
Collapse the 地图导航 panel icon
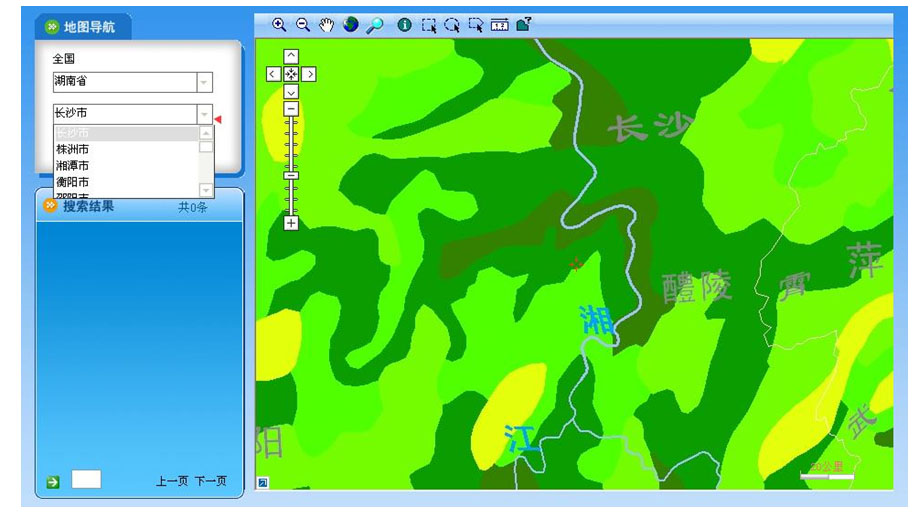(52, 26)
